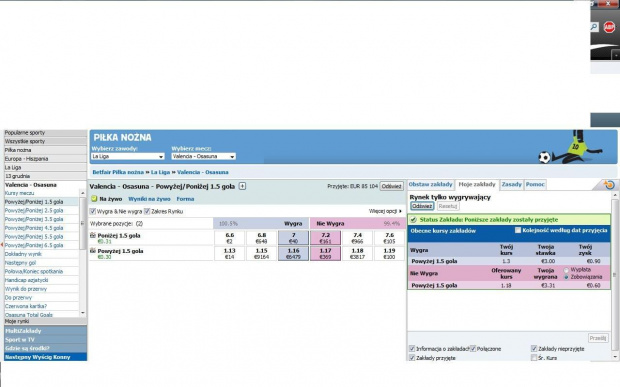Viewport: 620px width, 387px height.
Task: Back Powyżej 1.5 gola at odds 1.16
Action: (293, 253)
